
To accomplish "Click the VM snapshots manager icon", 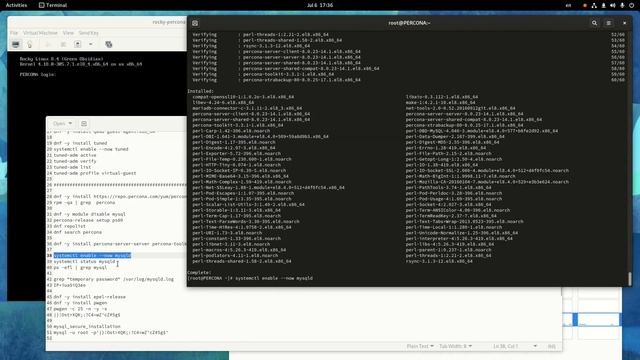I will pyautogui.click(x=109, y=44).
